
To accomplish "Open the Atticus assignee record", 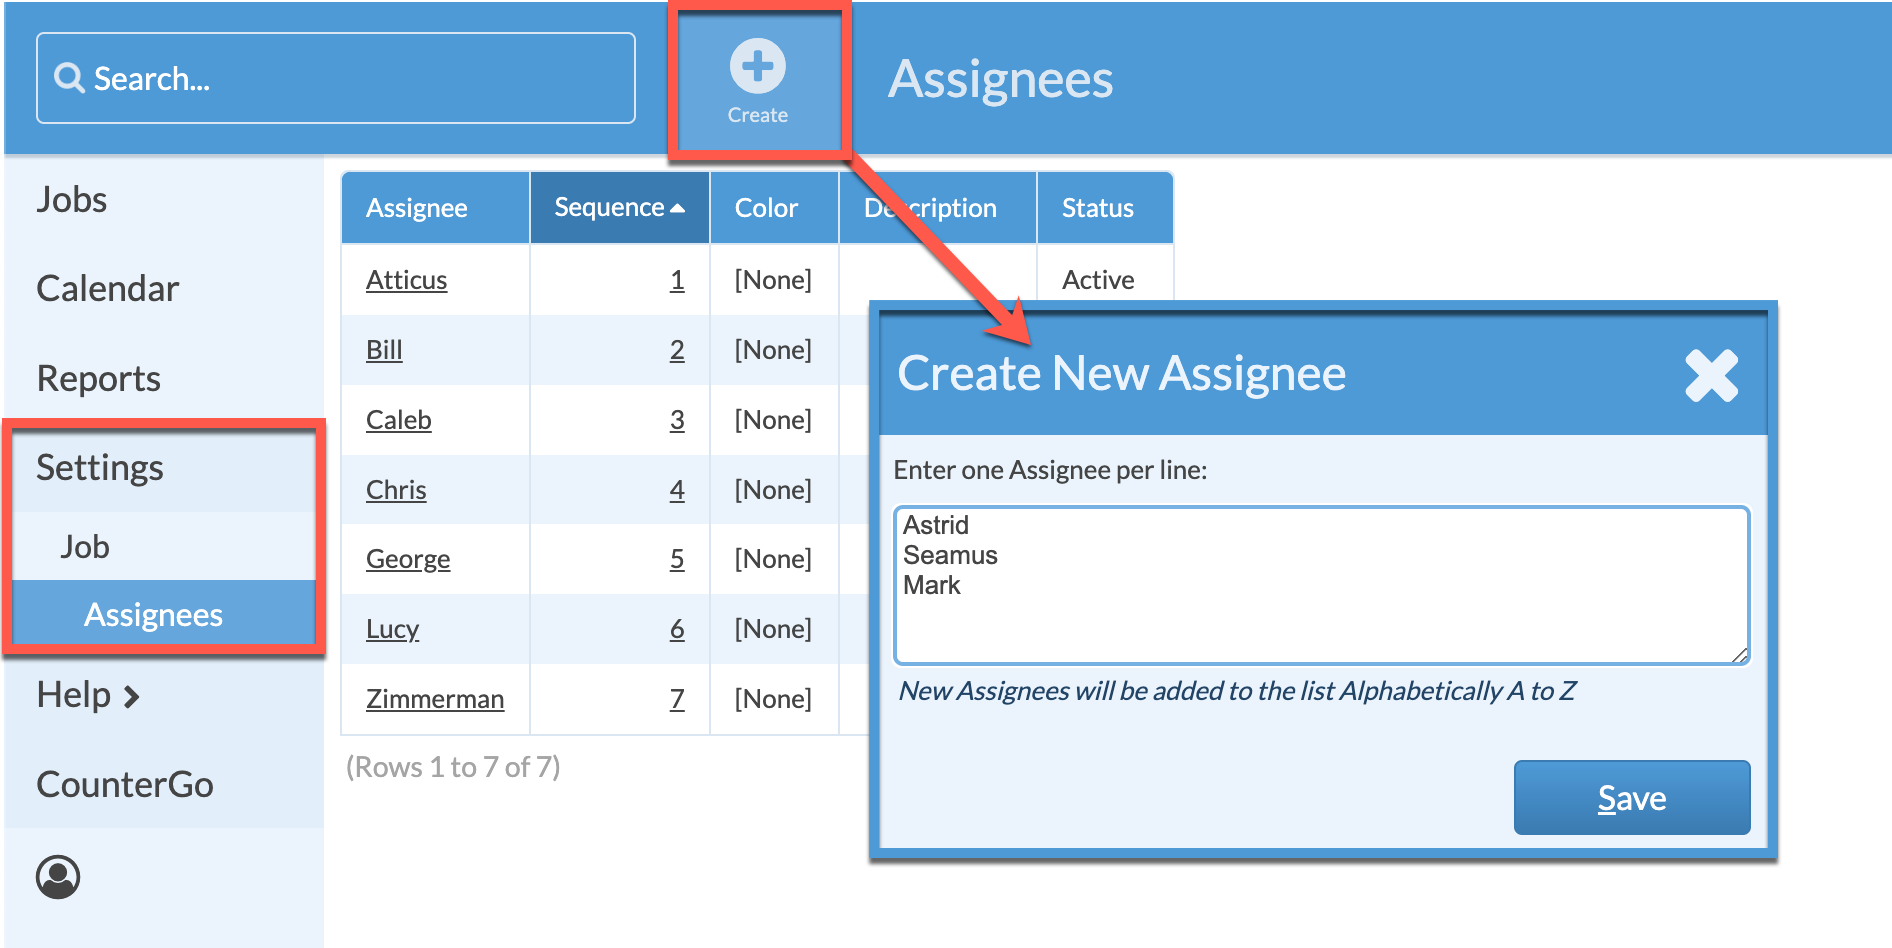I will (405, 280).
